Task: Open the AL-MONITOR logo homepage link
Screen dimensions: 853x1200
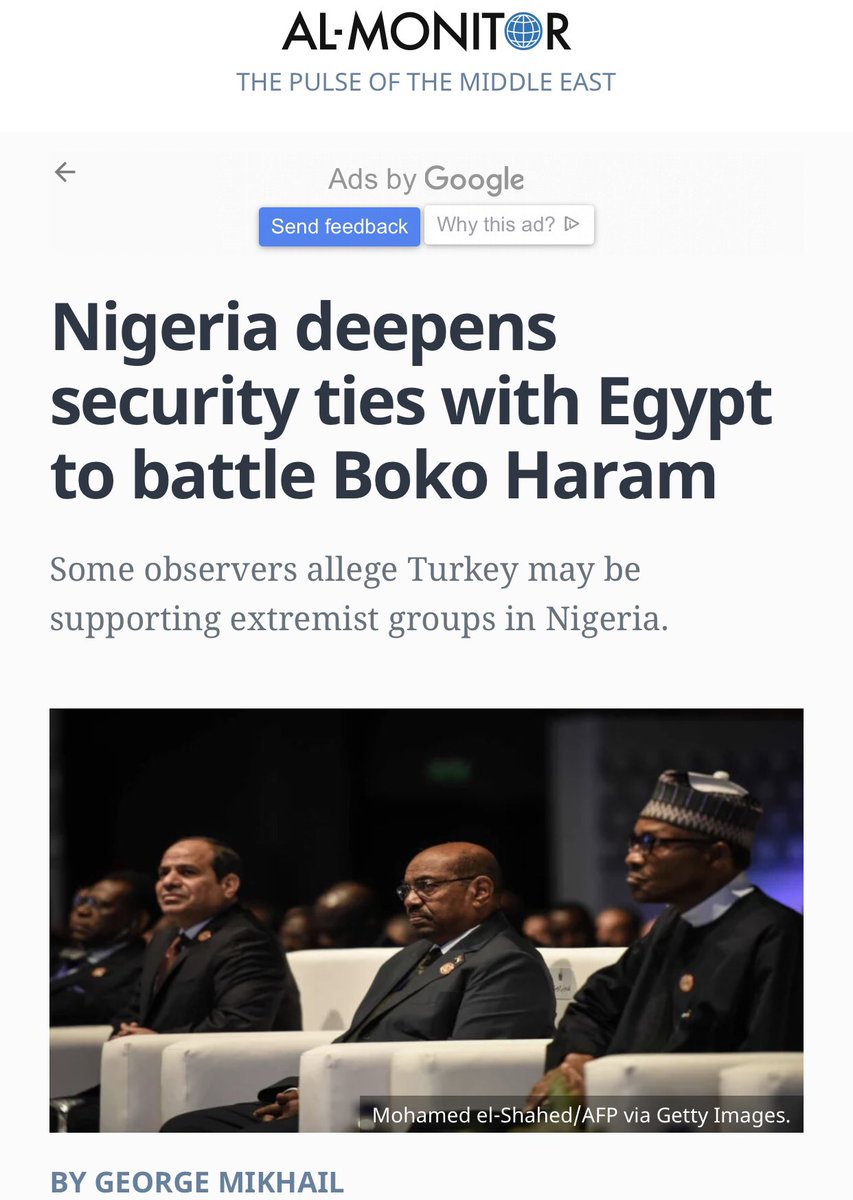Action: (426, 31)
